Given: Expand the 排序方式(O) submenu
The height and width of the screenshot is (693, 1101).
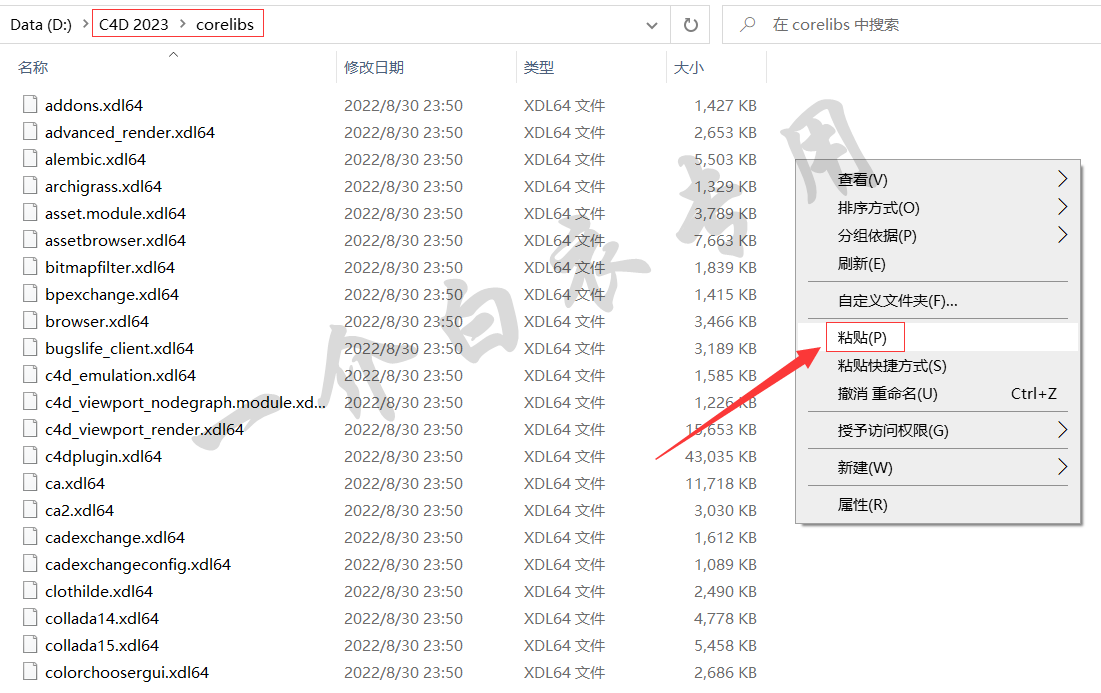Looking at the screenshot, I should pyautogui.click(x=1062, y=207).
